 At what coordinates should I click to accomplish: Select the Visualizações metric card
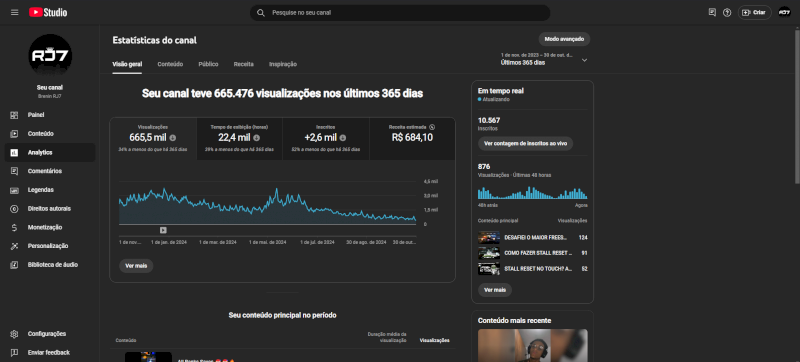click(x=153, y=139)
